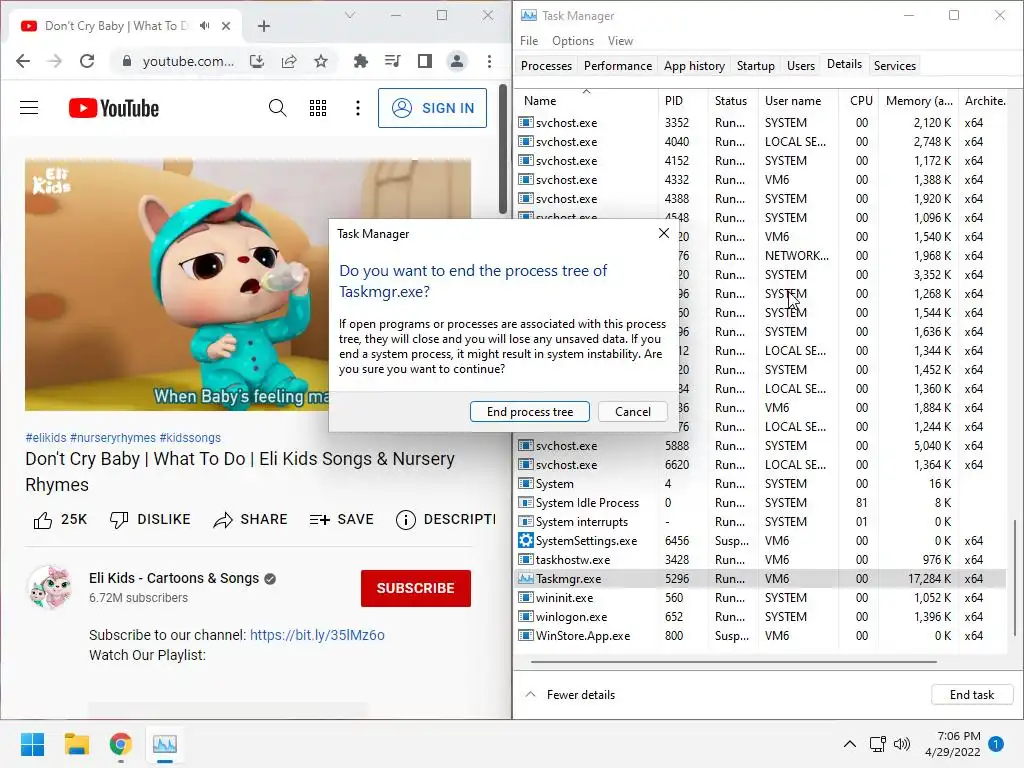Screen dimensions: 1024x768
Task: Click Chrome page vertical scrollbar
Action: 503,150
